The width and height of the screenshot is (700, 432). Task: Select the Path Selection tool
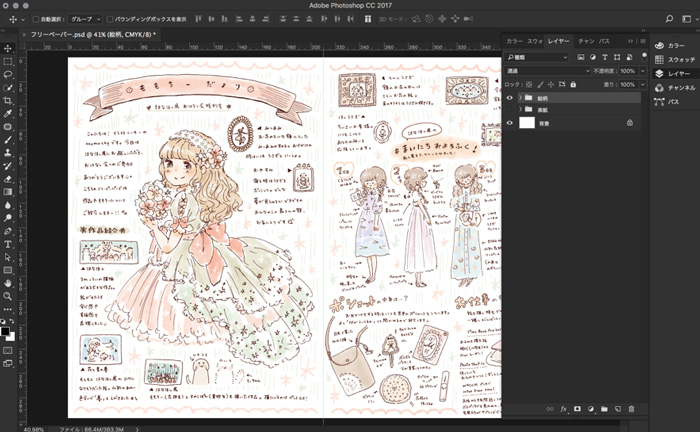click(8, 257)
